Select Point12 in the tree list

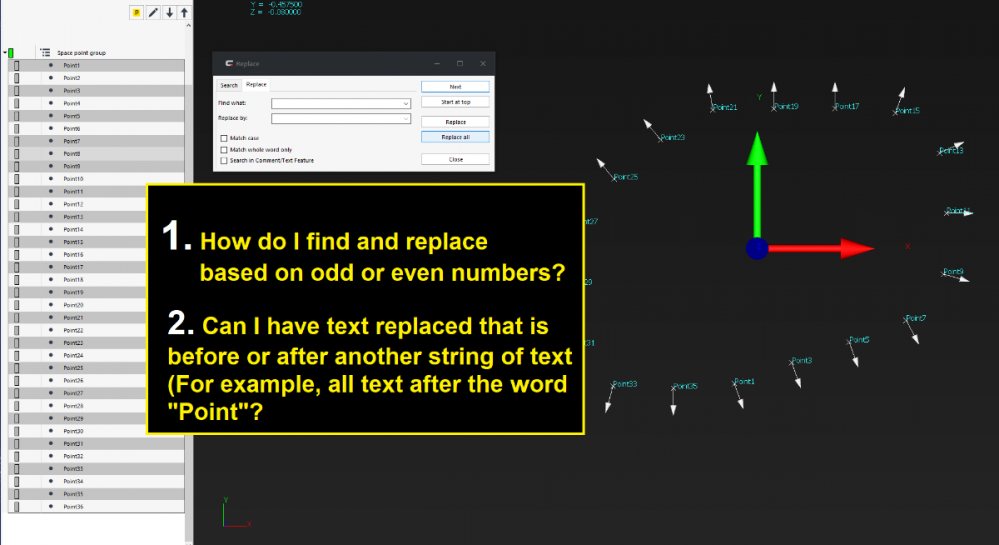point(73,204)
